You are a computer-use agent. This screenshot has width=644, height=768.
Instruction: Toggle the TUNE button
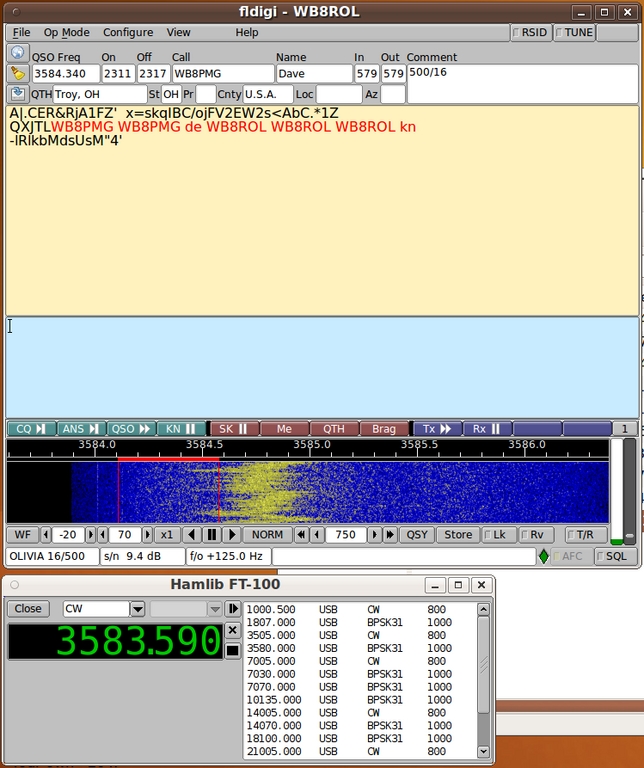tap(573, 32)
